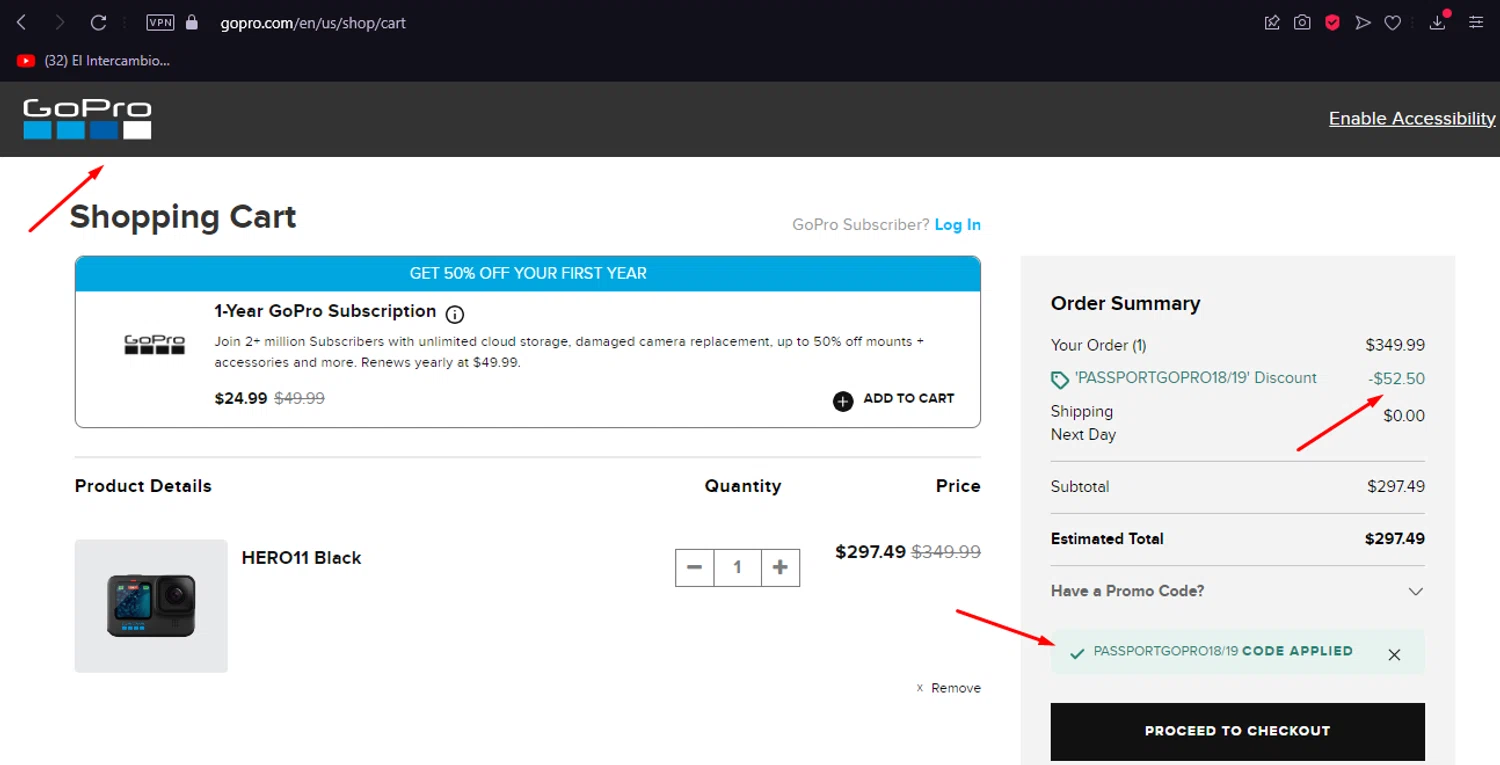Click the Log In link
The width and height of the screenshot is (1500, 765).
957,225
